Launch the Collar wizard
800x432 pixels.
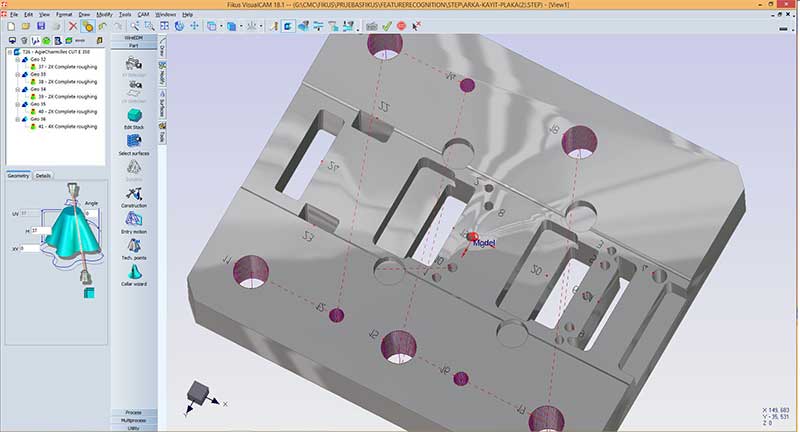point(133,273)
